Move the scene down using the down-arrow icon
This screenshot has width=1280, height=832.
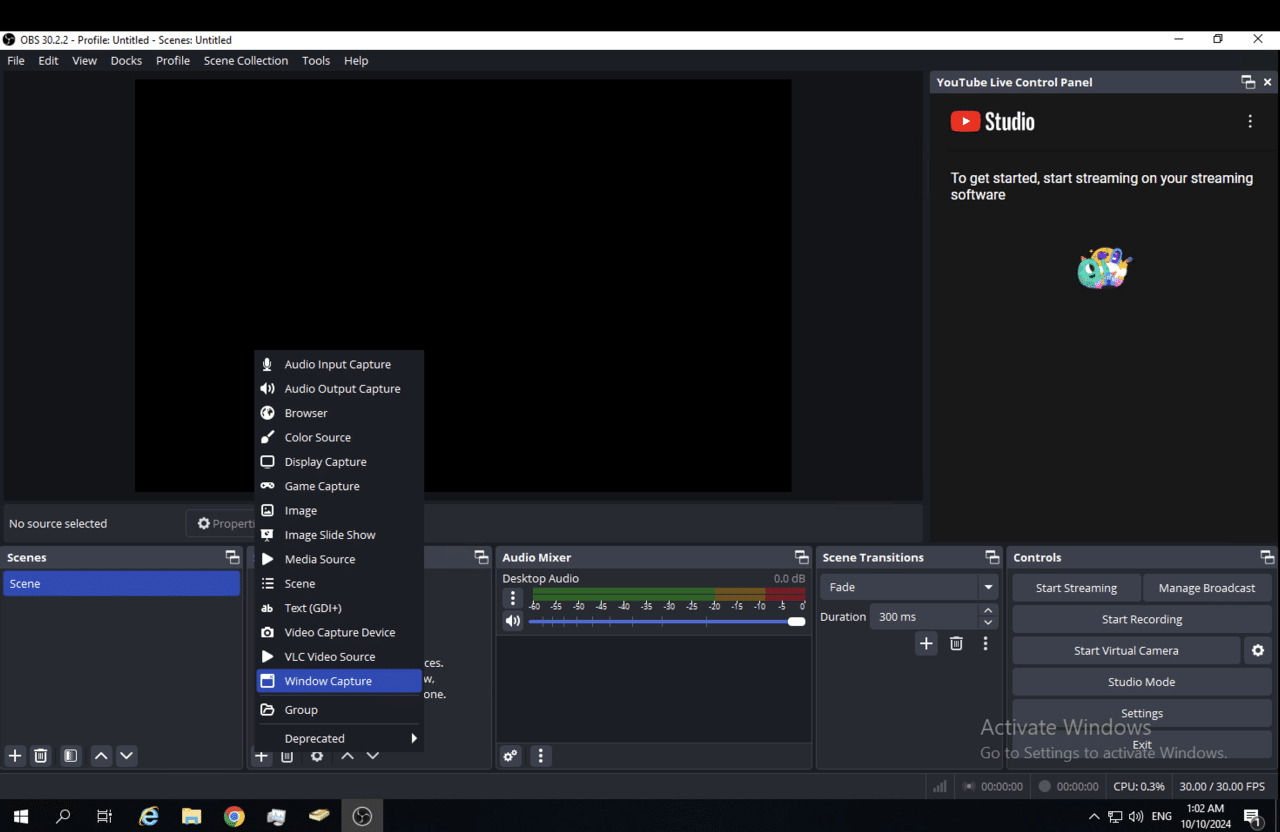pyautogui.click(x=126, y=756)
